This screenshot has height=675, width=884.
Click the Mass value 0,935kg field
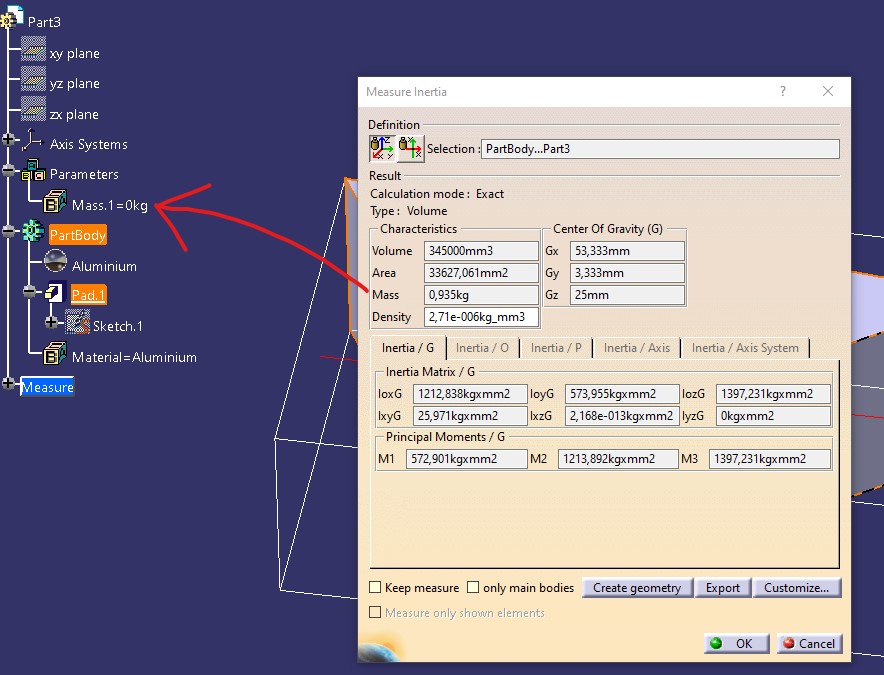[x=481, y=295]
